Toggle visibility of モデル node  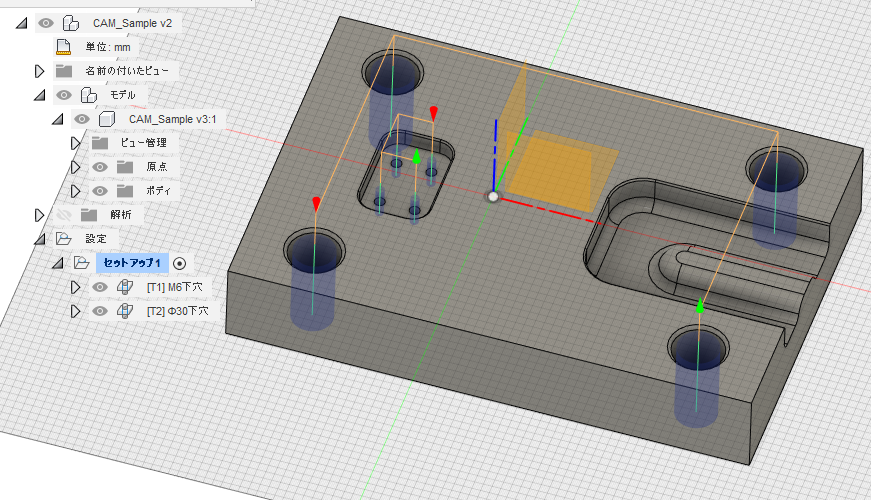coord(64,95)
